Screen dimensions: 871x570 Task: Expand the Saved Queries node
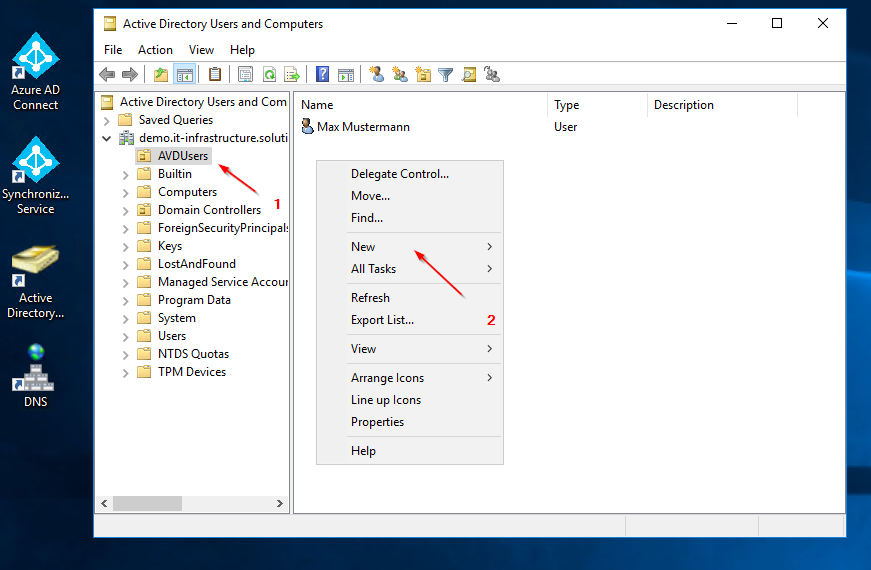107,121
